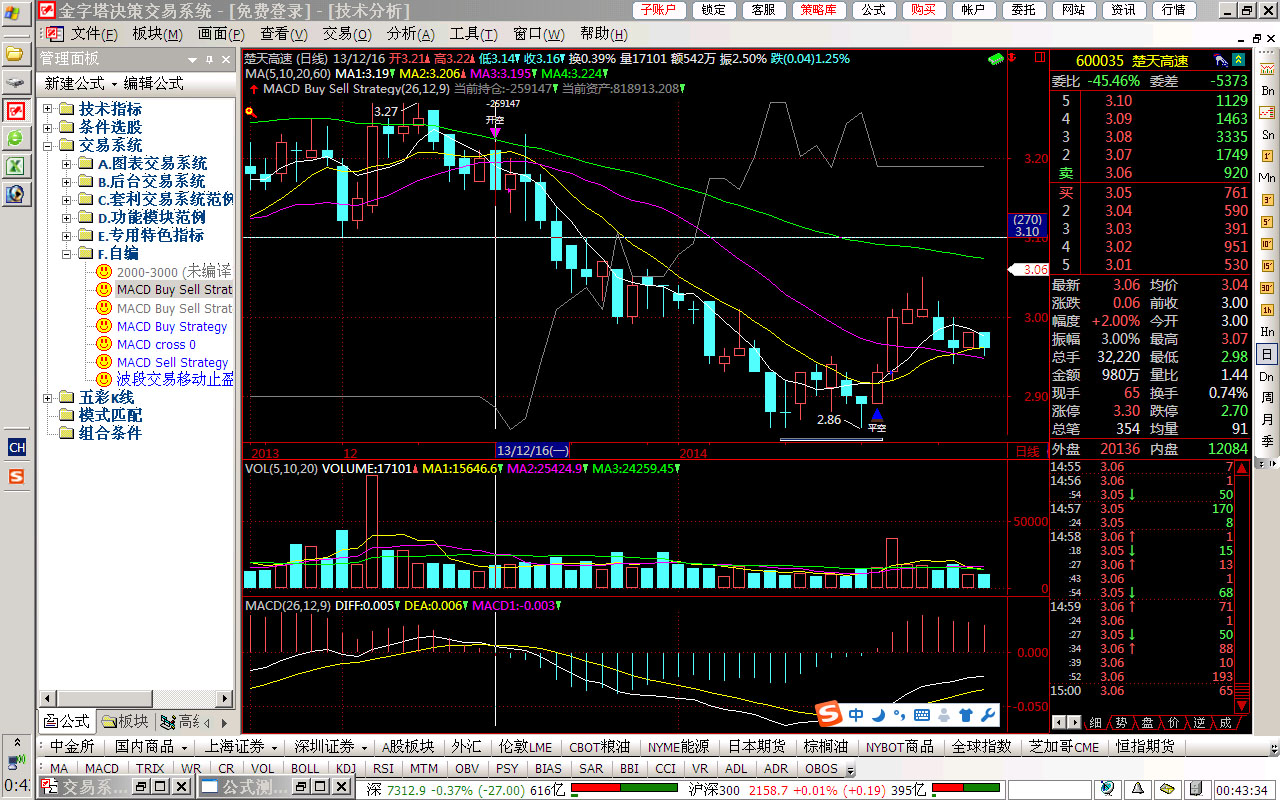Viewport: 1280px width, 800px height.
Task: Click the CH language indicator icon
Action: coord(16,447)
